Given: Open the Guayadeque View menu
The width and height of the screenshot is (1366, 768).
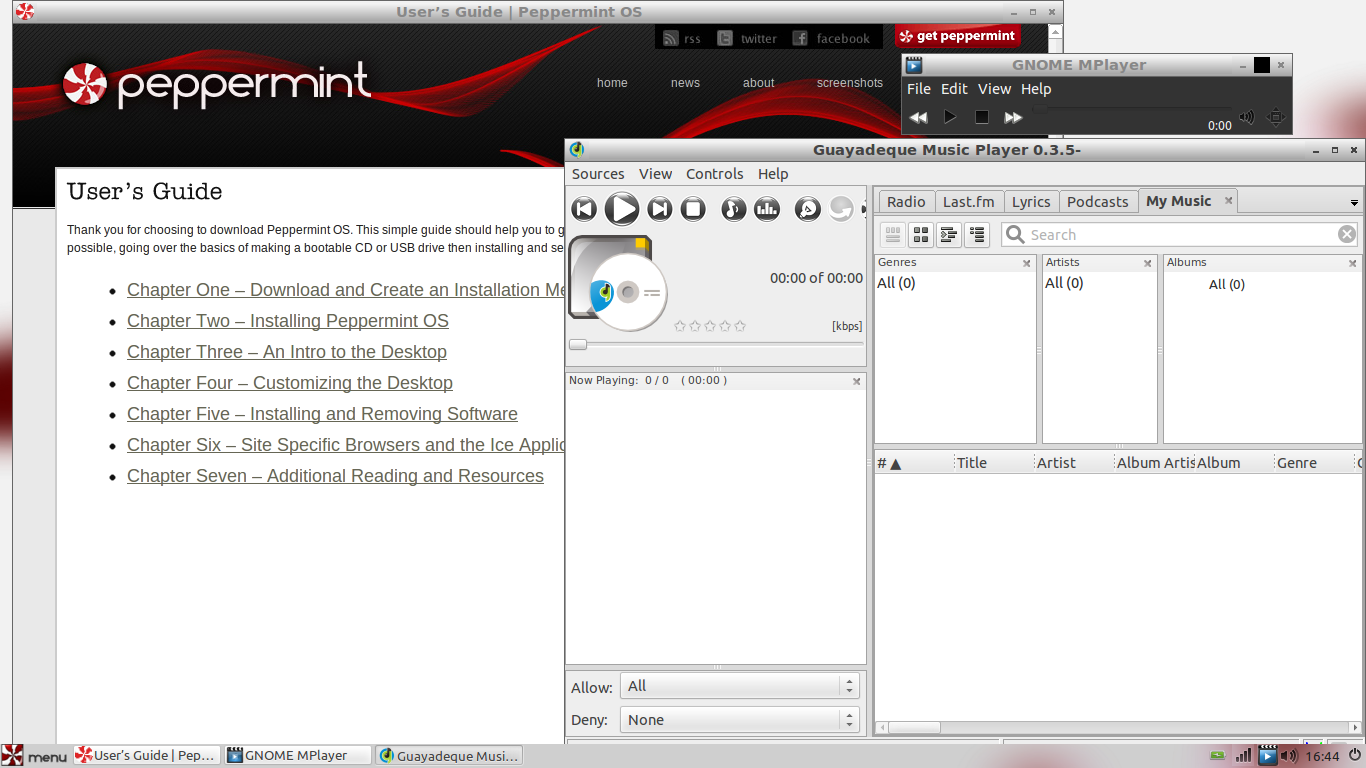Looking at the screenshot, I should pos(655,174).
